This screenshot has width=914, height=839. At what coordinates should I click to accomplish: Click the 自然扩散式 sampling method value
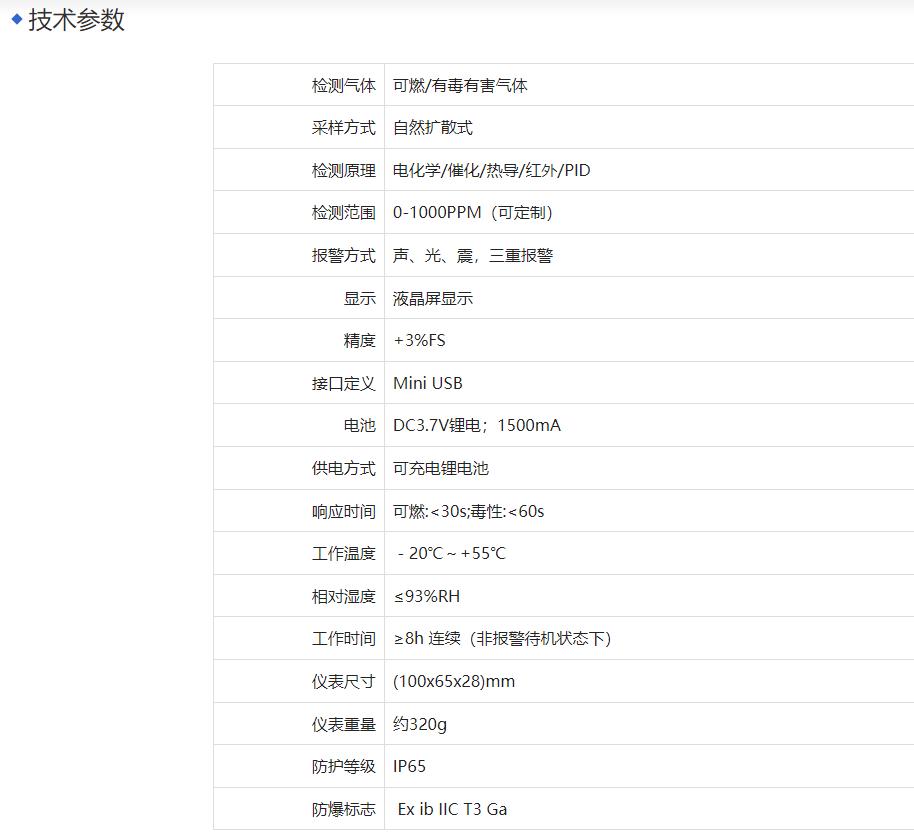(432, 128)
